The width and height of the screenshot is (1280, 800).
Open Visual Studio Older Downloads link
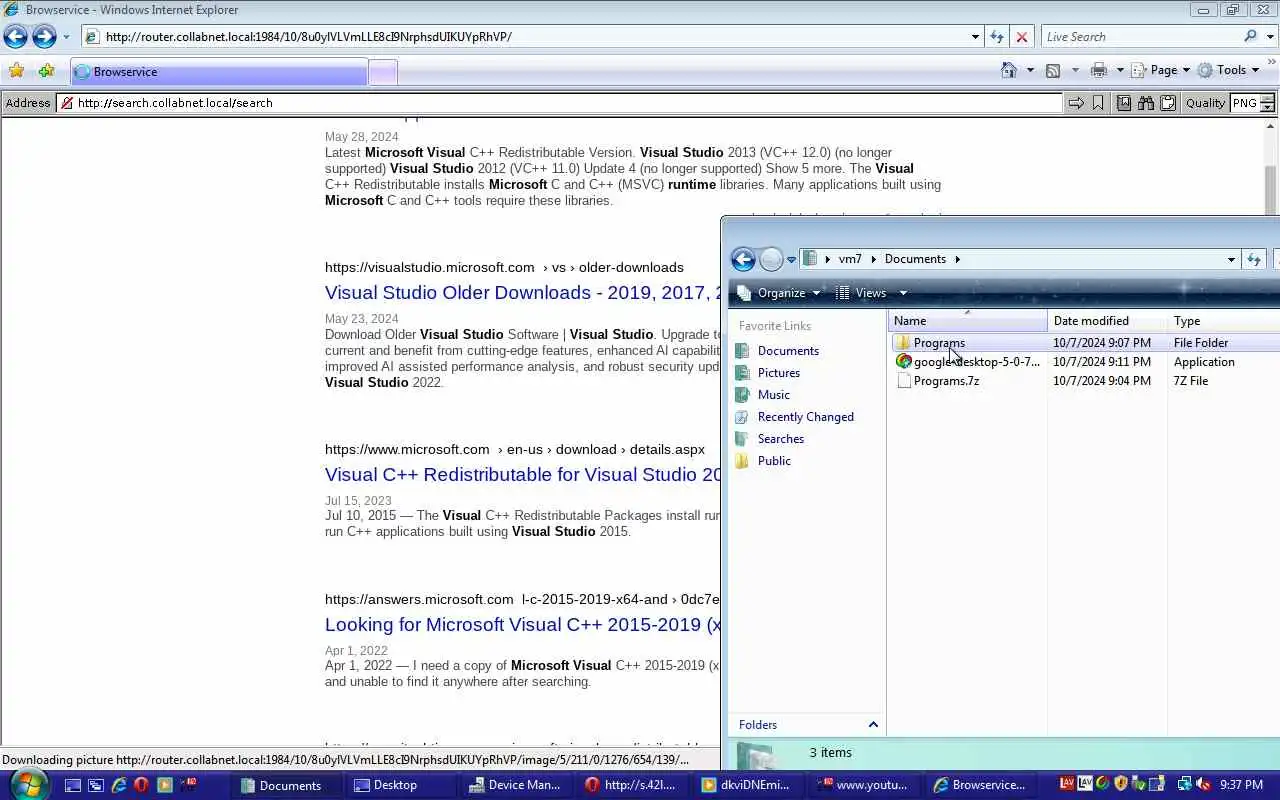[522, 293]
